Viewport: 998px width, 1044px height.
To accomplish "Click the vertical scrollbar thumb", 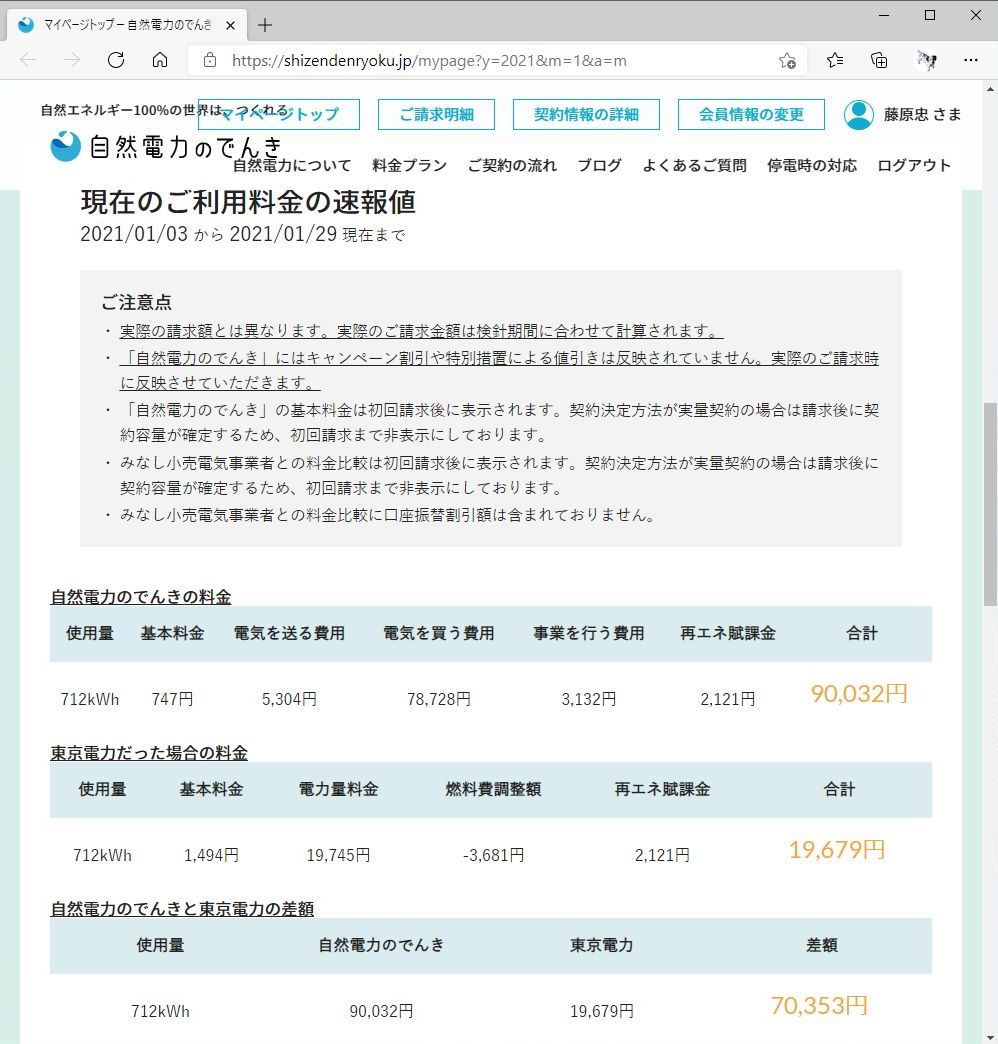I will [x=990, y=504].
